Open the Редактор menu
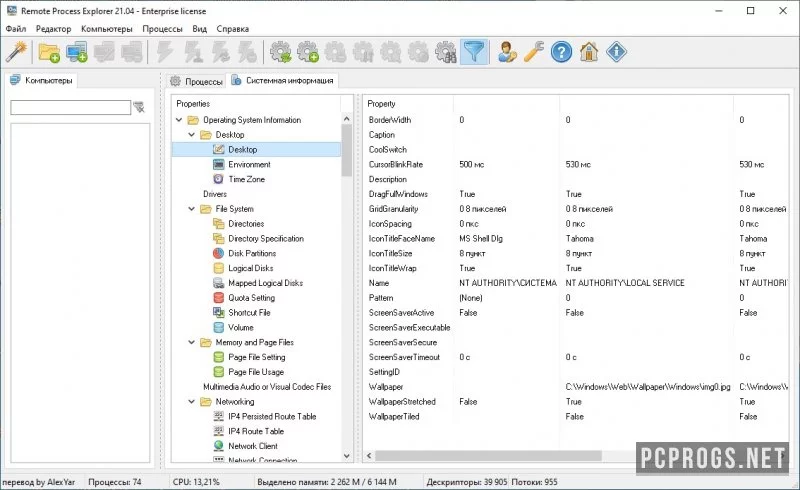Image resolution: width=800 pixels, height=490 pixels. point(54,29)
